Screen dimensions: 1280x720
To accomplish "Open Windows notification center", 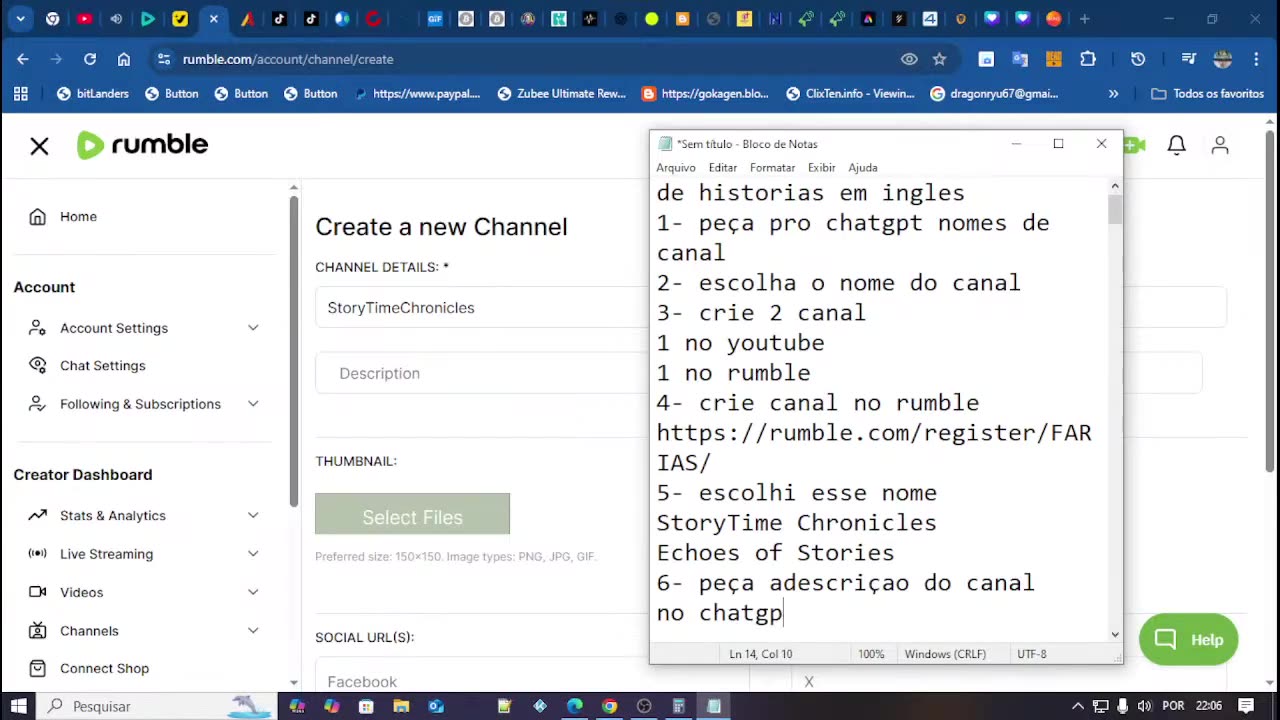I will [1246, 706].
